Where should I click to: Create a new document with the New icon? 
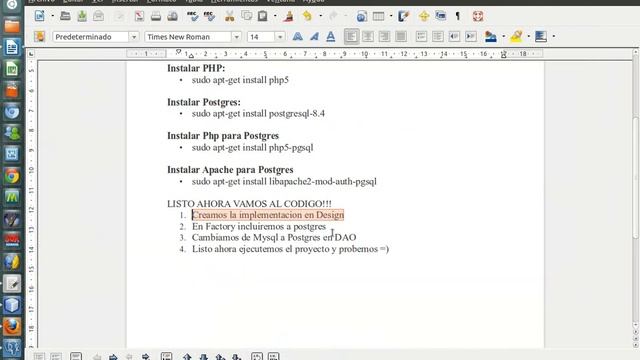point(40,16)
